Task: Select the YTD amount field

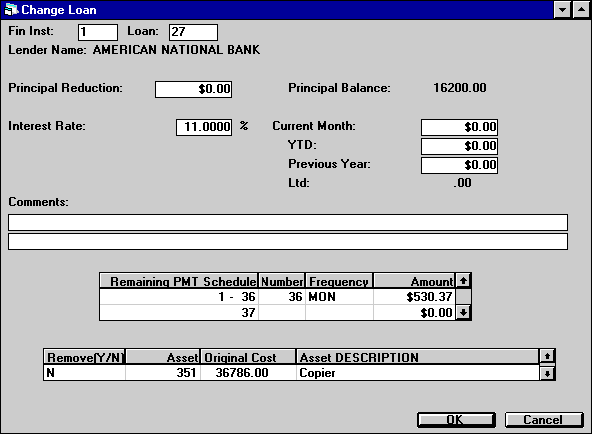Action: [459, 146]
